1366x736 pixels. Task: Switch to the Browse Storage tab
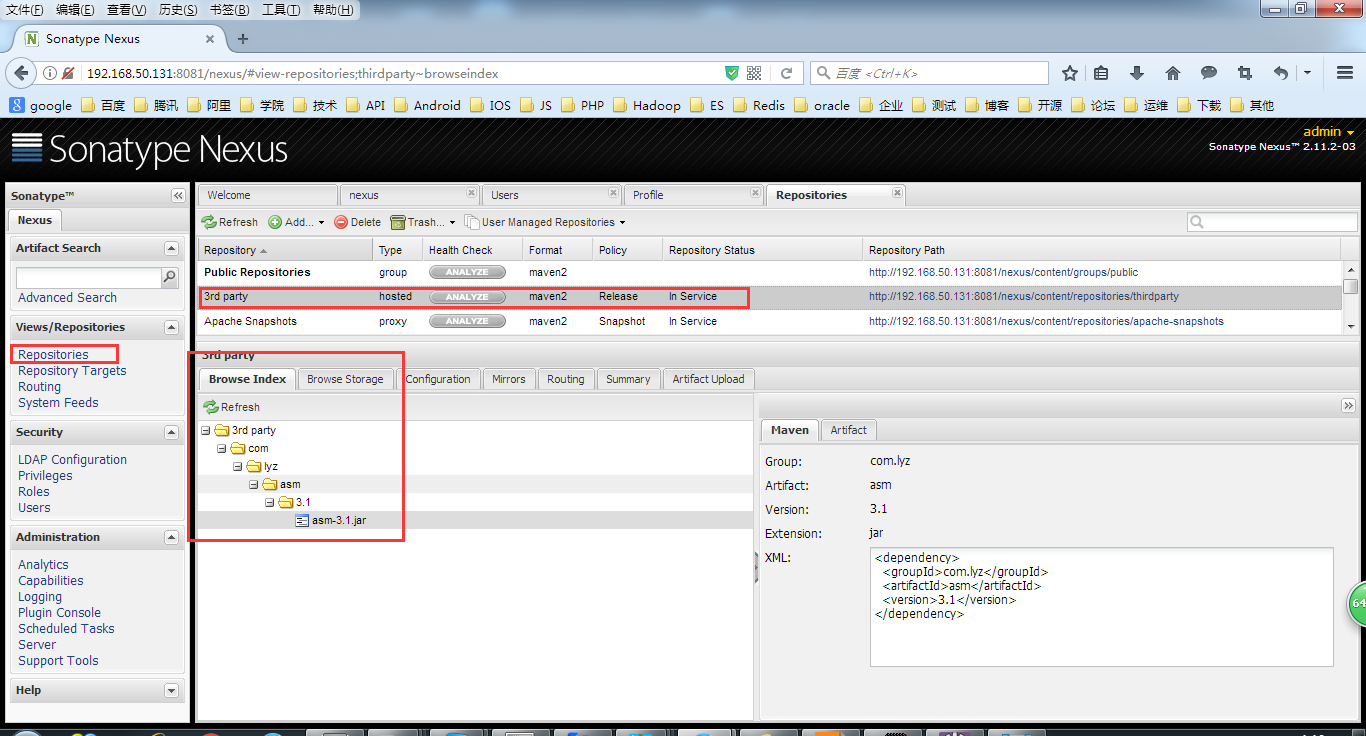tap(345, 379)
